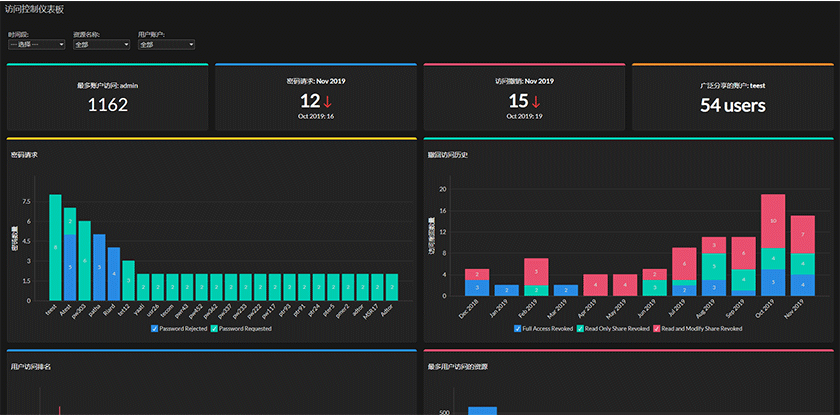Expand the 资源名称 resource name dropdown
This screenshot has width=840, height=417.
coord(101,45)
